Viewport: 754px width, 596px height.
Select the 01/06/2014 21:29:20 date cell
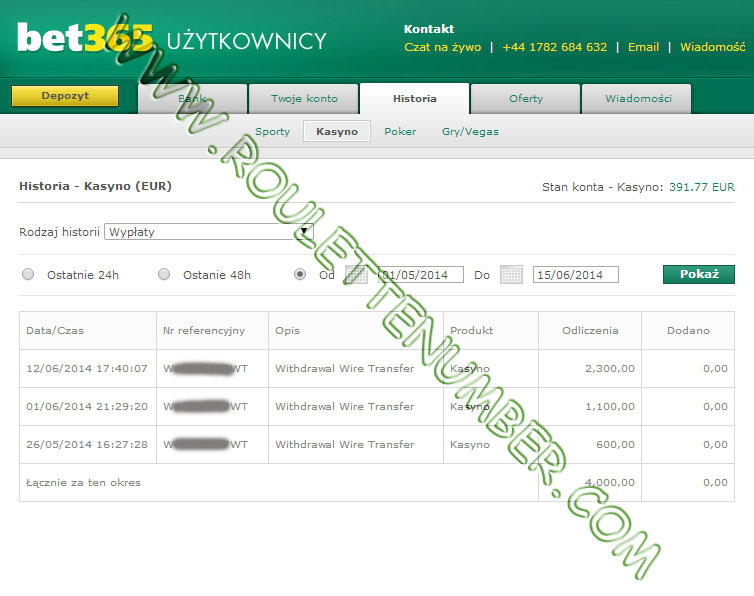[x=87, y=406]
